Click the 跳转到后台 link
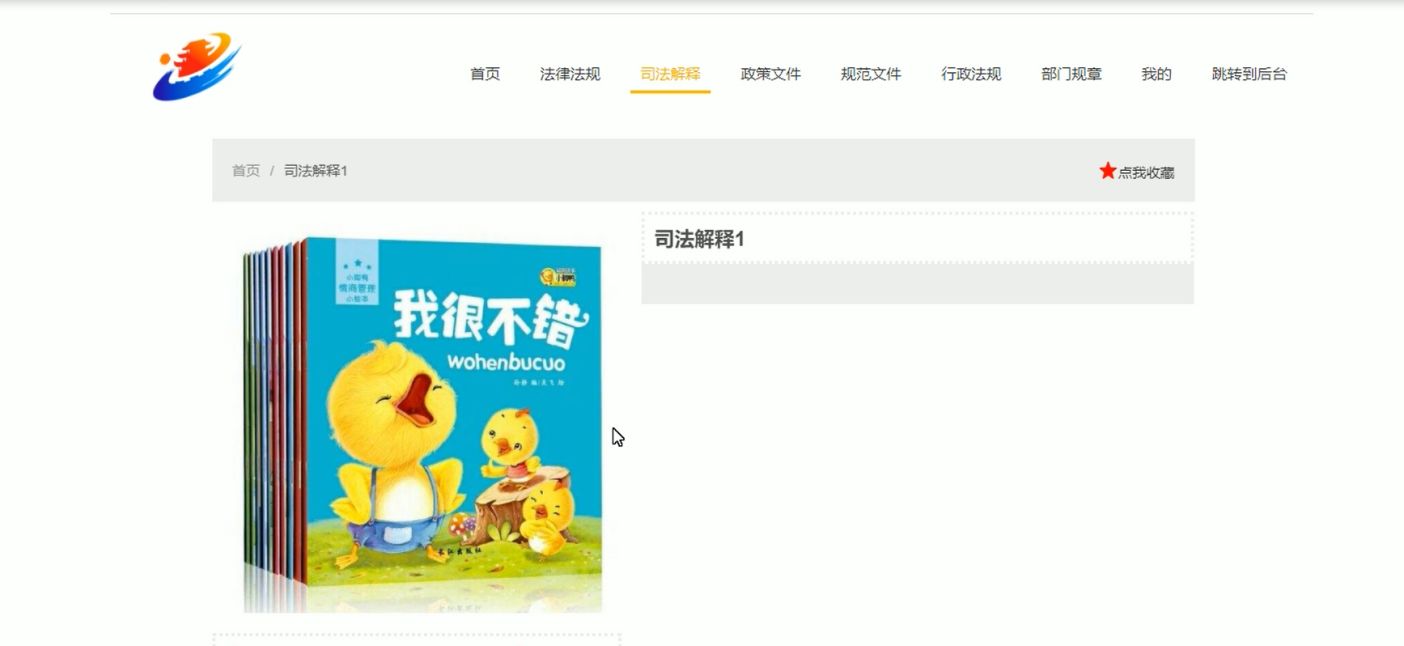Viewport: 1404px width, 646px height. [1249, 74]
